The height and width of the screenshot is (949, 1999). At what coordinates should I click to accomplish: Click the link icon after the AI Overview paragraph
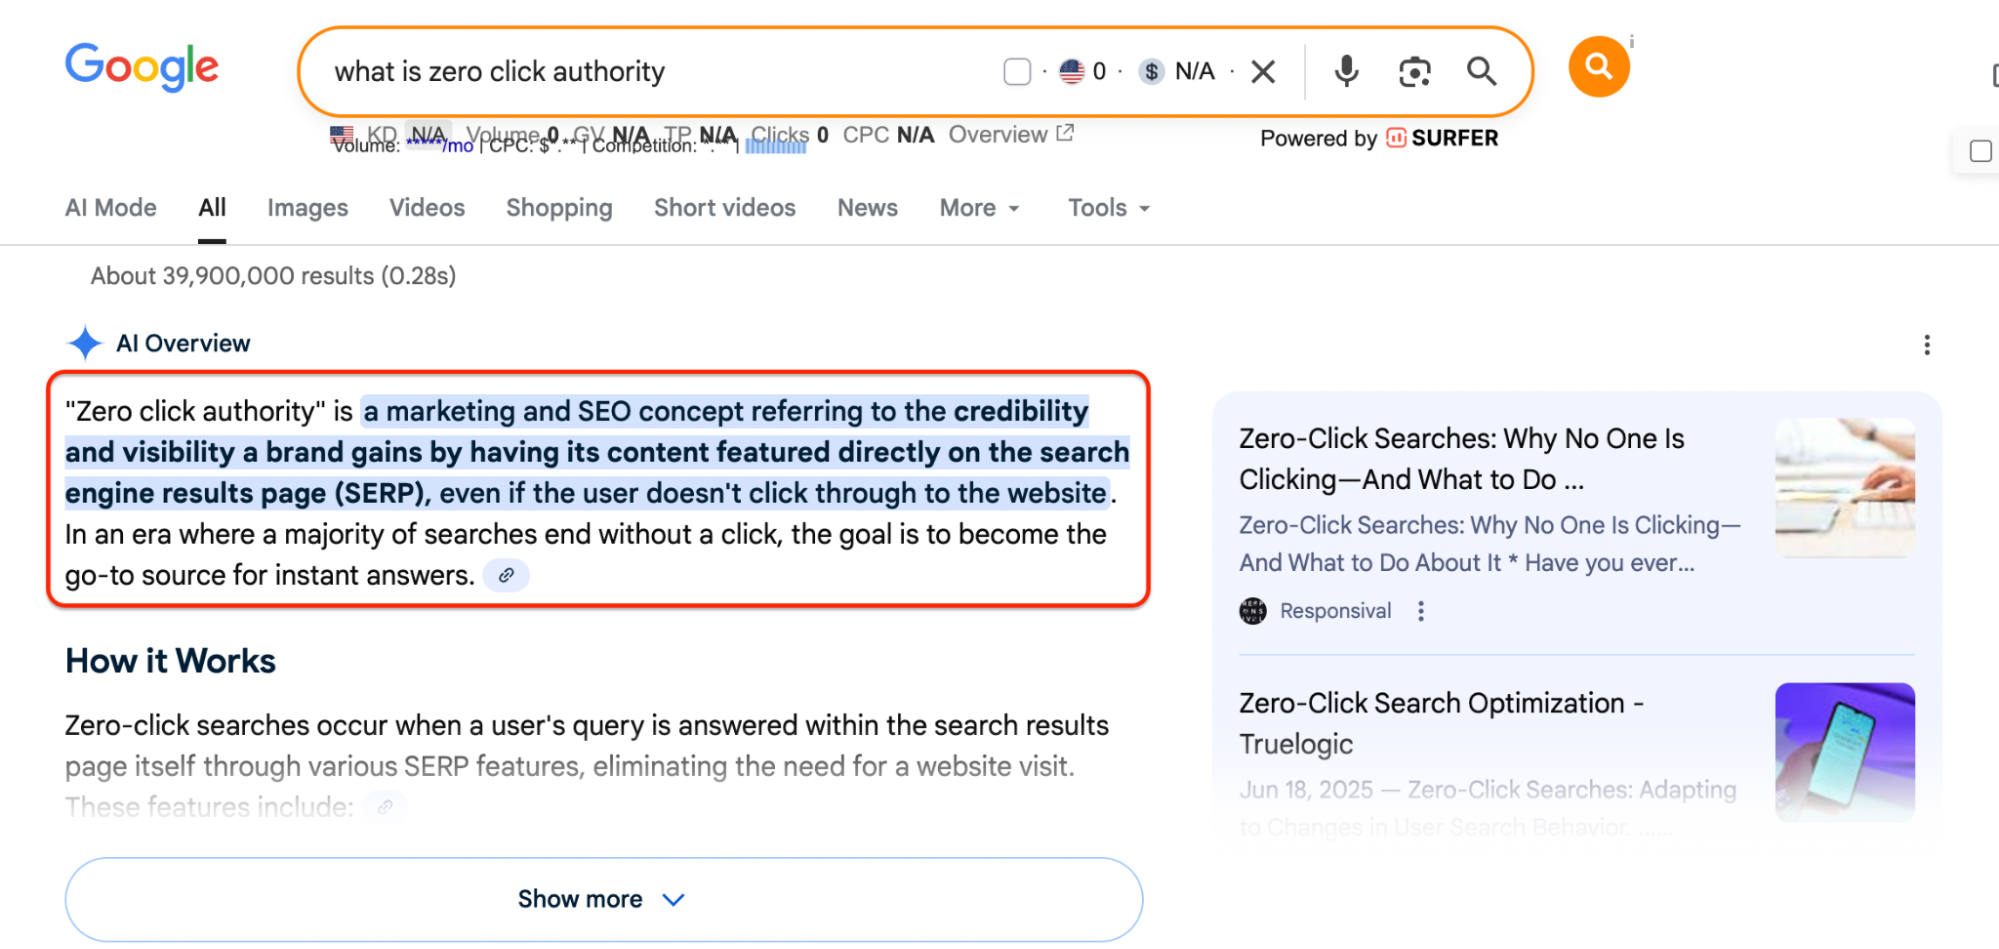[506, 575]
